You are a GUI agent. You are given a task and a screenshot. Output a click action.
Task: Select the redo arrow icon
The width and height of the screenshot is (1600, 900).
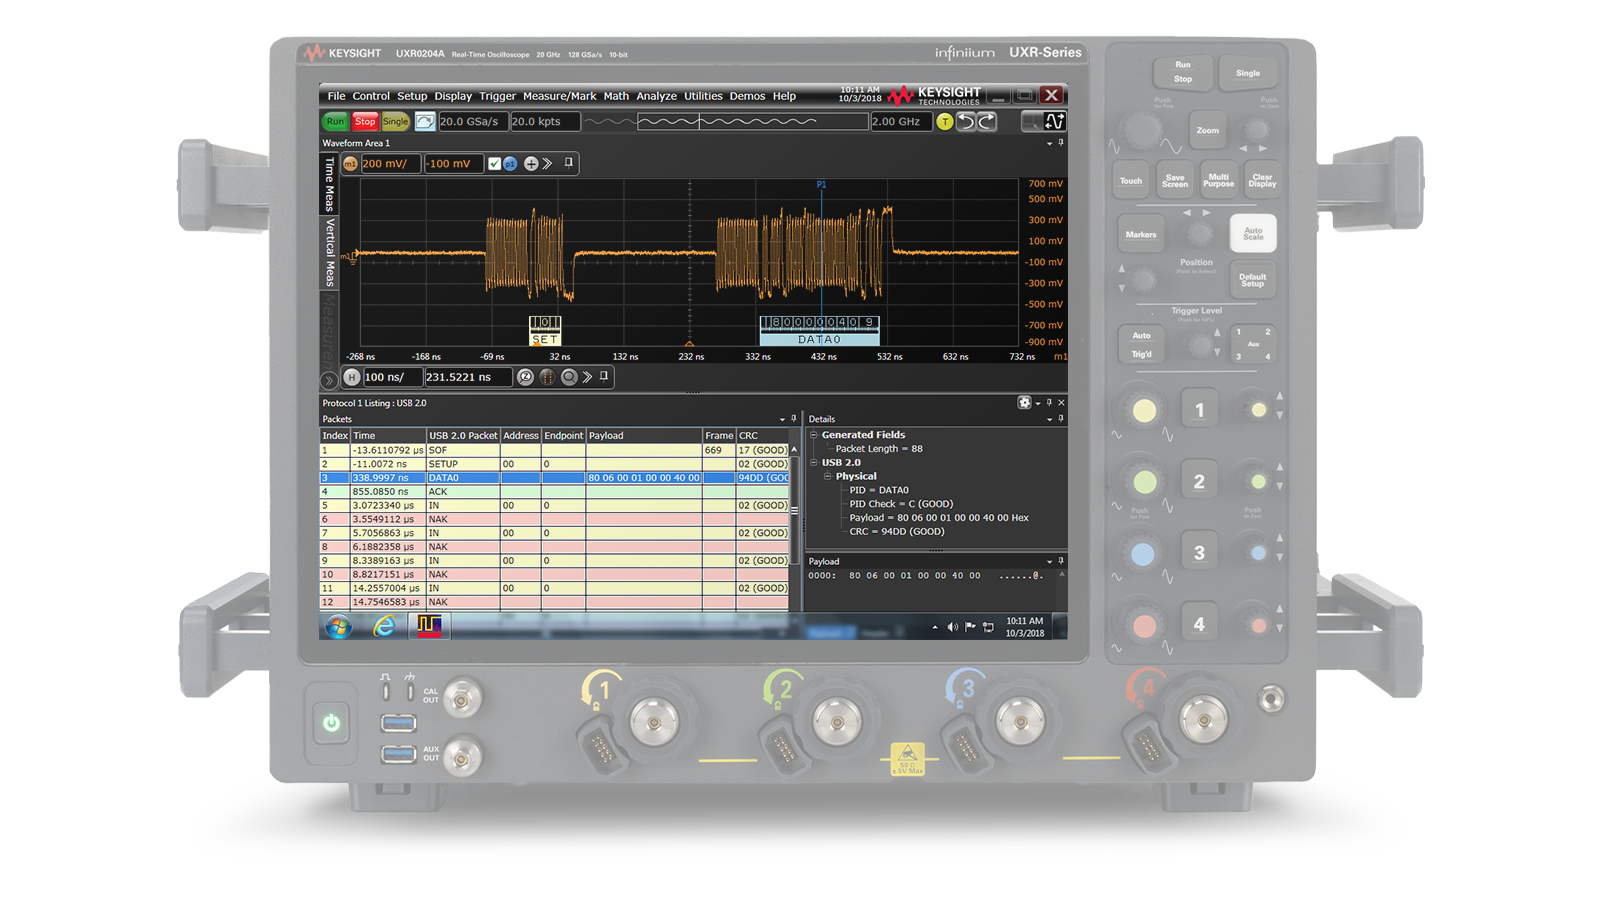[985, 121]
